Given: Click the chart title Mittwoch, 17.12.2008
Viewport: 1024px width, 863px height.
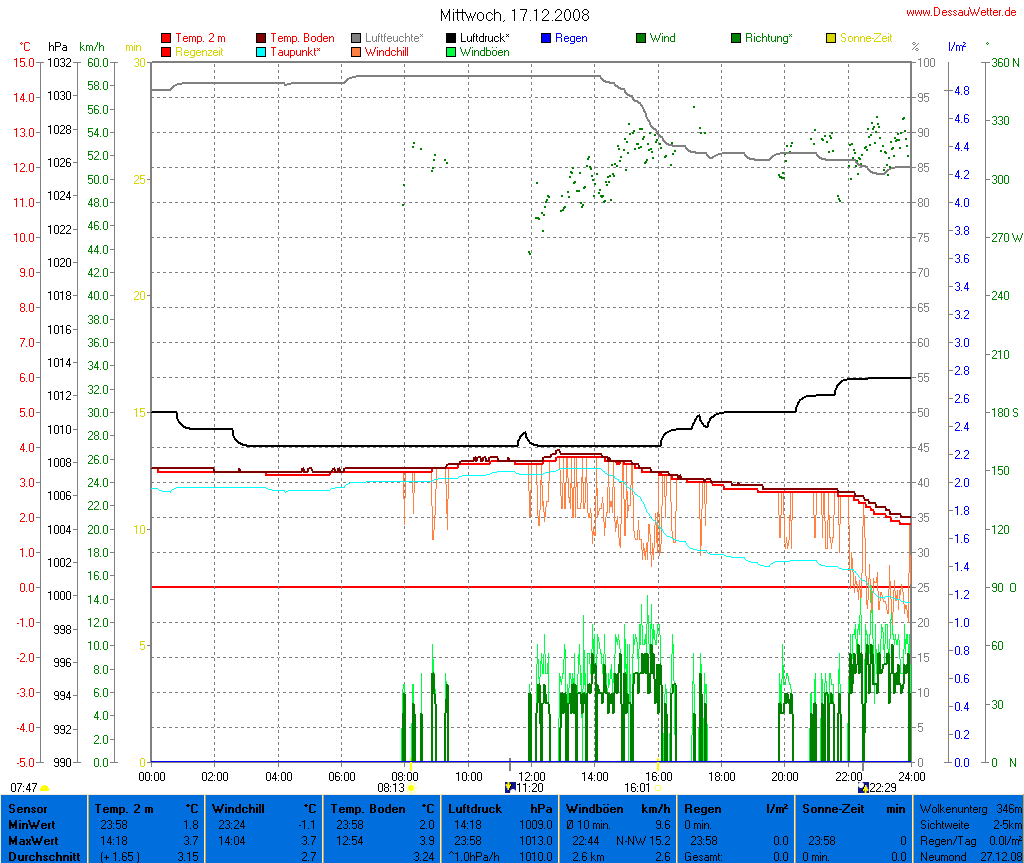Looking at the screenshot, I should click(x=514, y=15).
